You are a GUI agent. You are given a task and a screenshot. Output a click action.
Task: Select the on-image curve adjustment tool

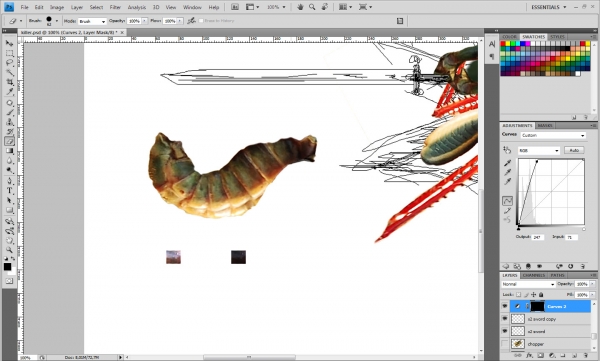507,150
